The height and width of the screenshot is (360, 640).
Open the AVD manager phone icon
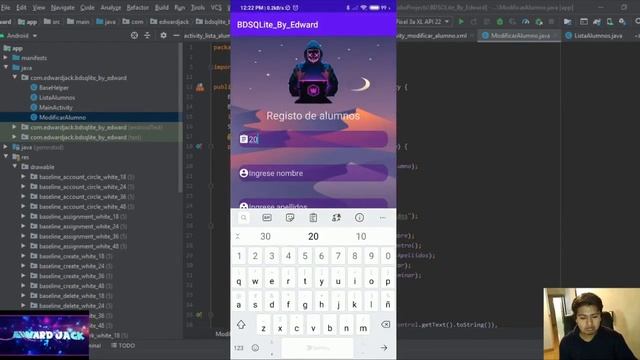610,21
